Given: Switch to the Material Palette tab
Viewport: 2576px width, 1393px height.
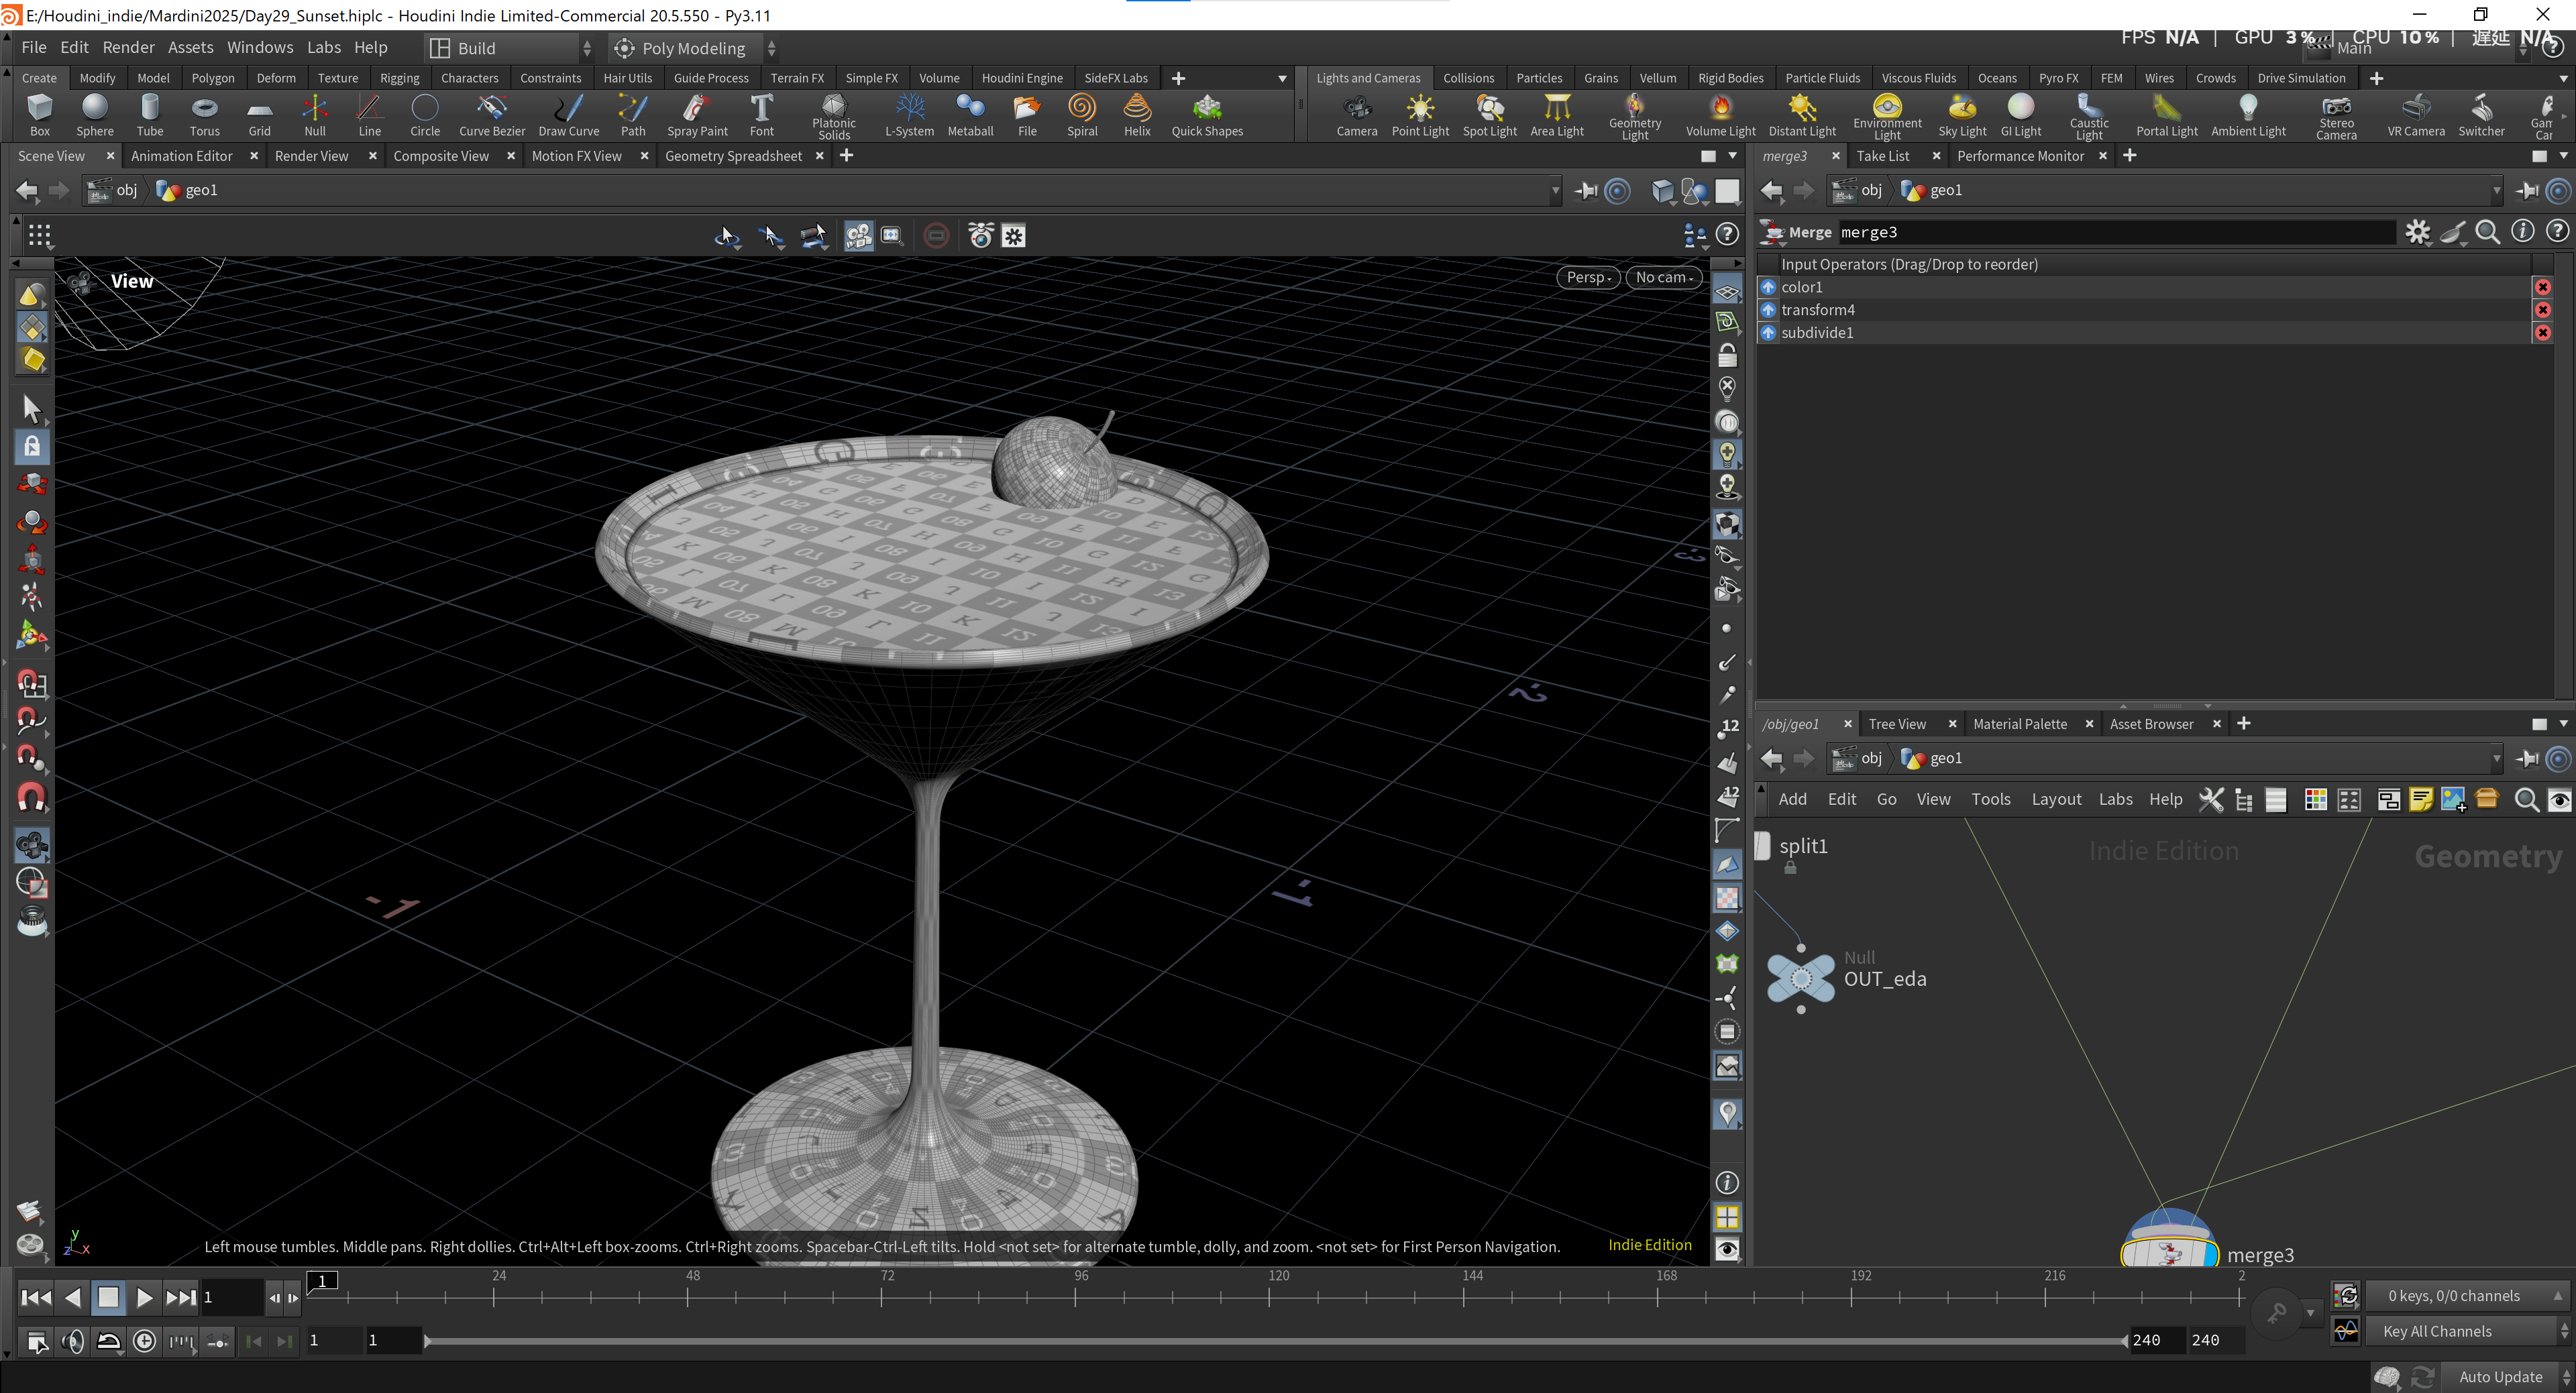Looking at the screenshot, I should [2019, 724].
